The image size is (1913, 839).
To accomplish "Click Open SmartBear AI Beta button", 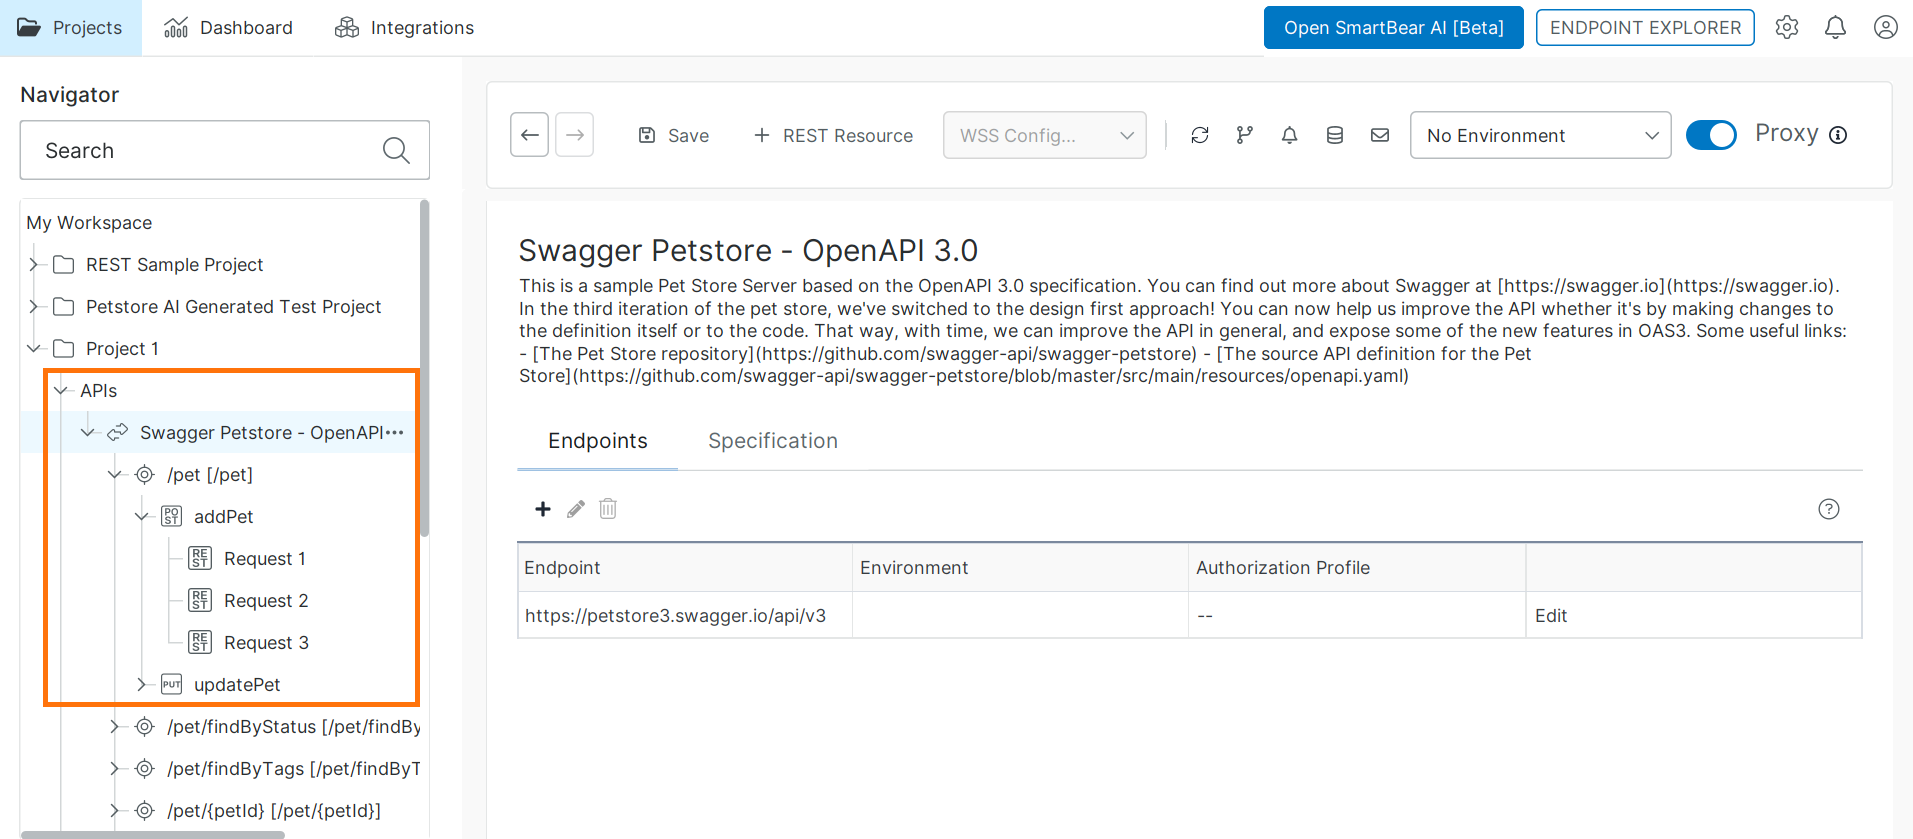I will pyautogui.click(x=1393, y=28).
